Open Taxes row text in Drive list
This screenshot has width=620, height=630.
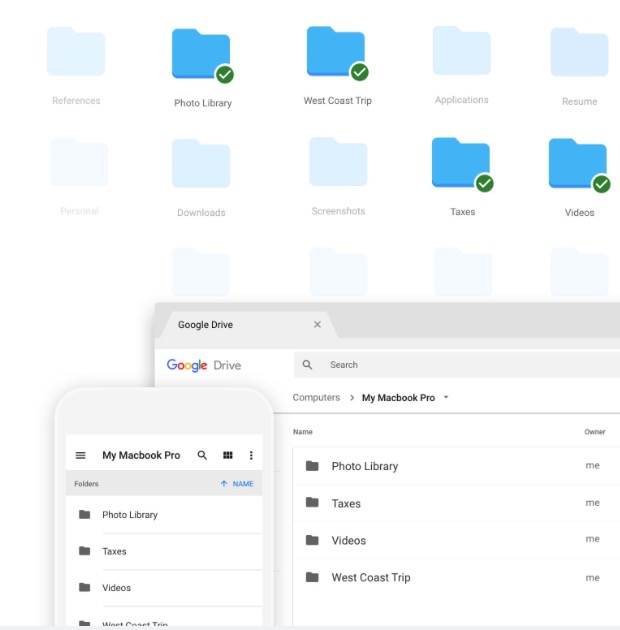click(346, 503)
